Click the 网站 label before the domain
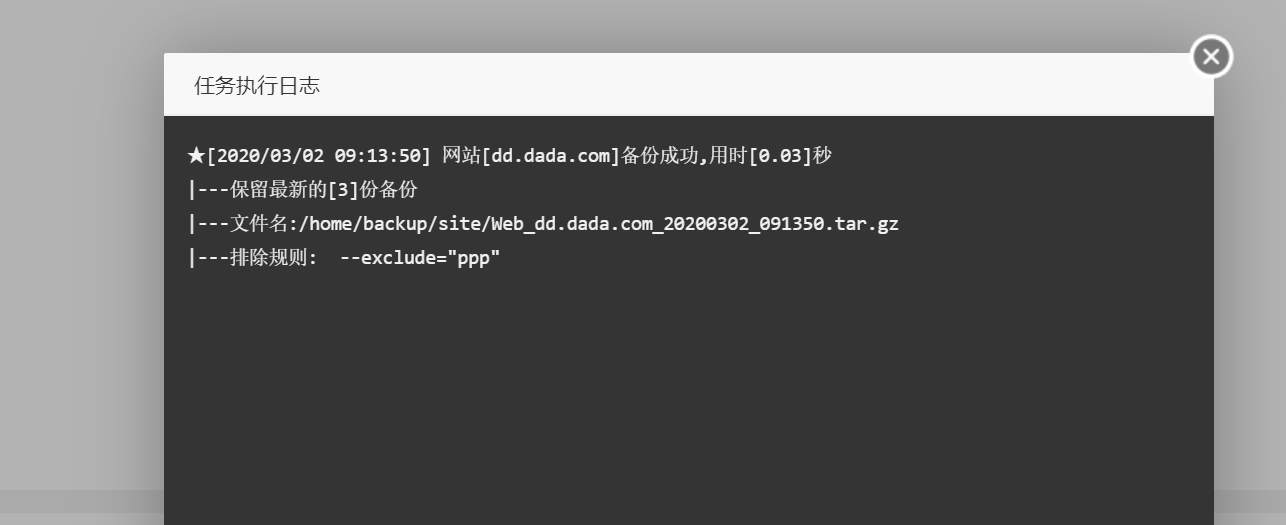The image size is (1286, 525). coord(461,155)
